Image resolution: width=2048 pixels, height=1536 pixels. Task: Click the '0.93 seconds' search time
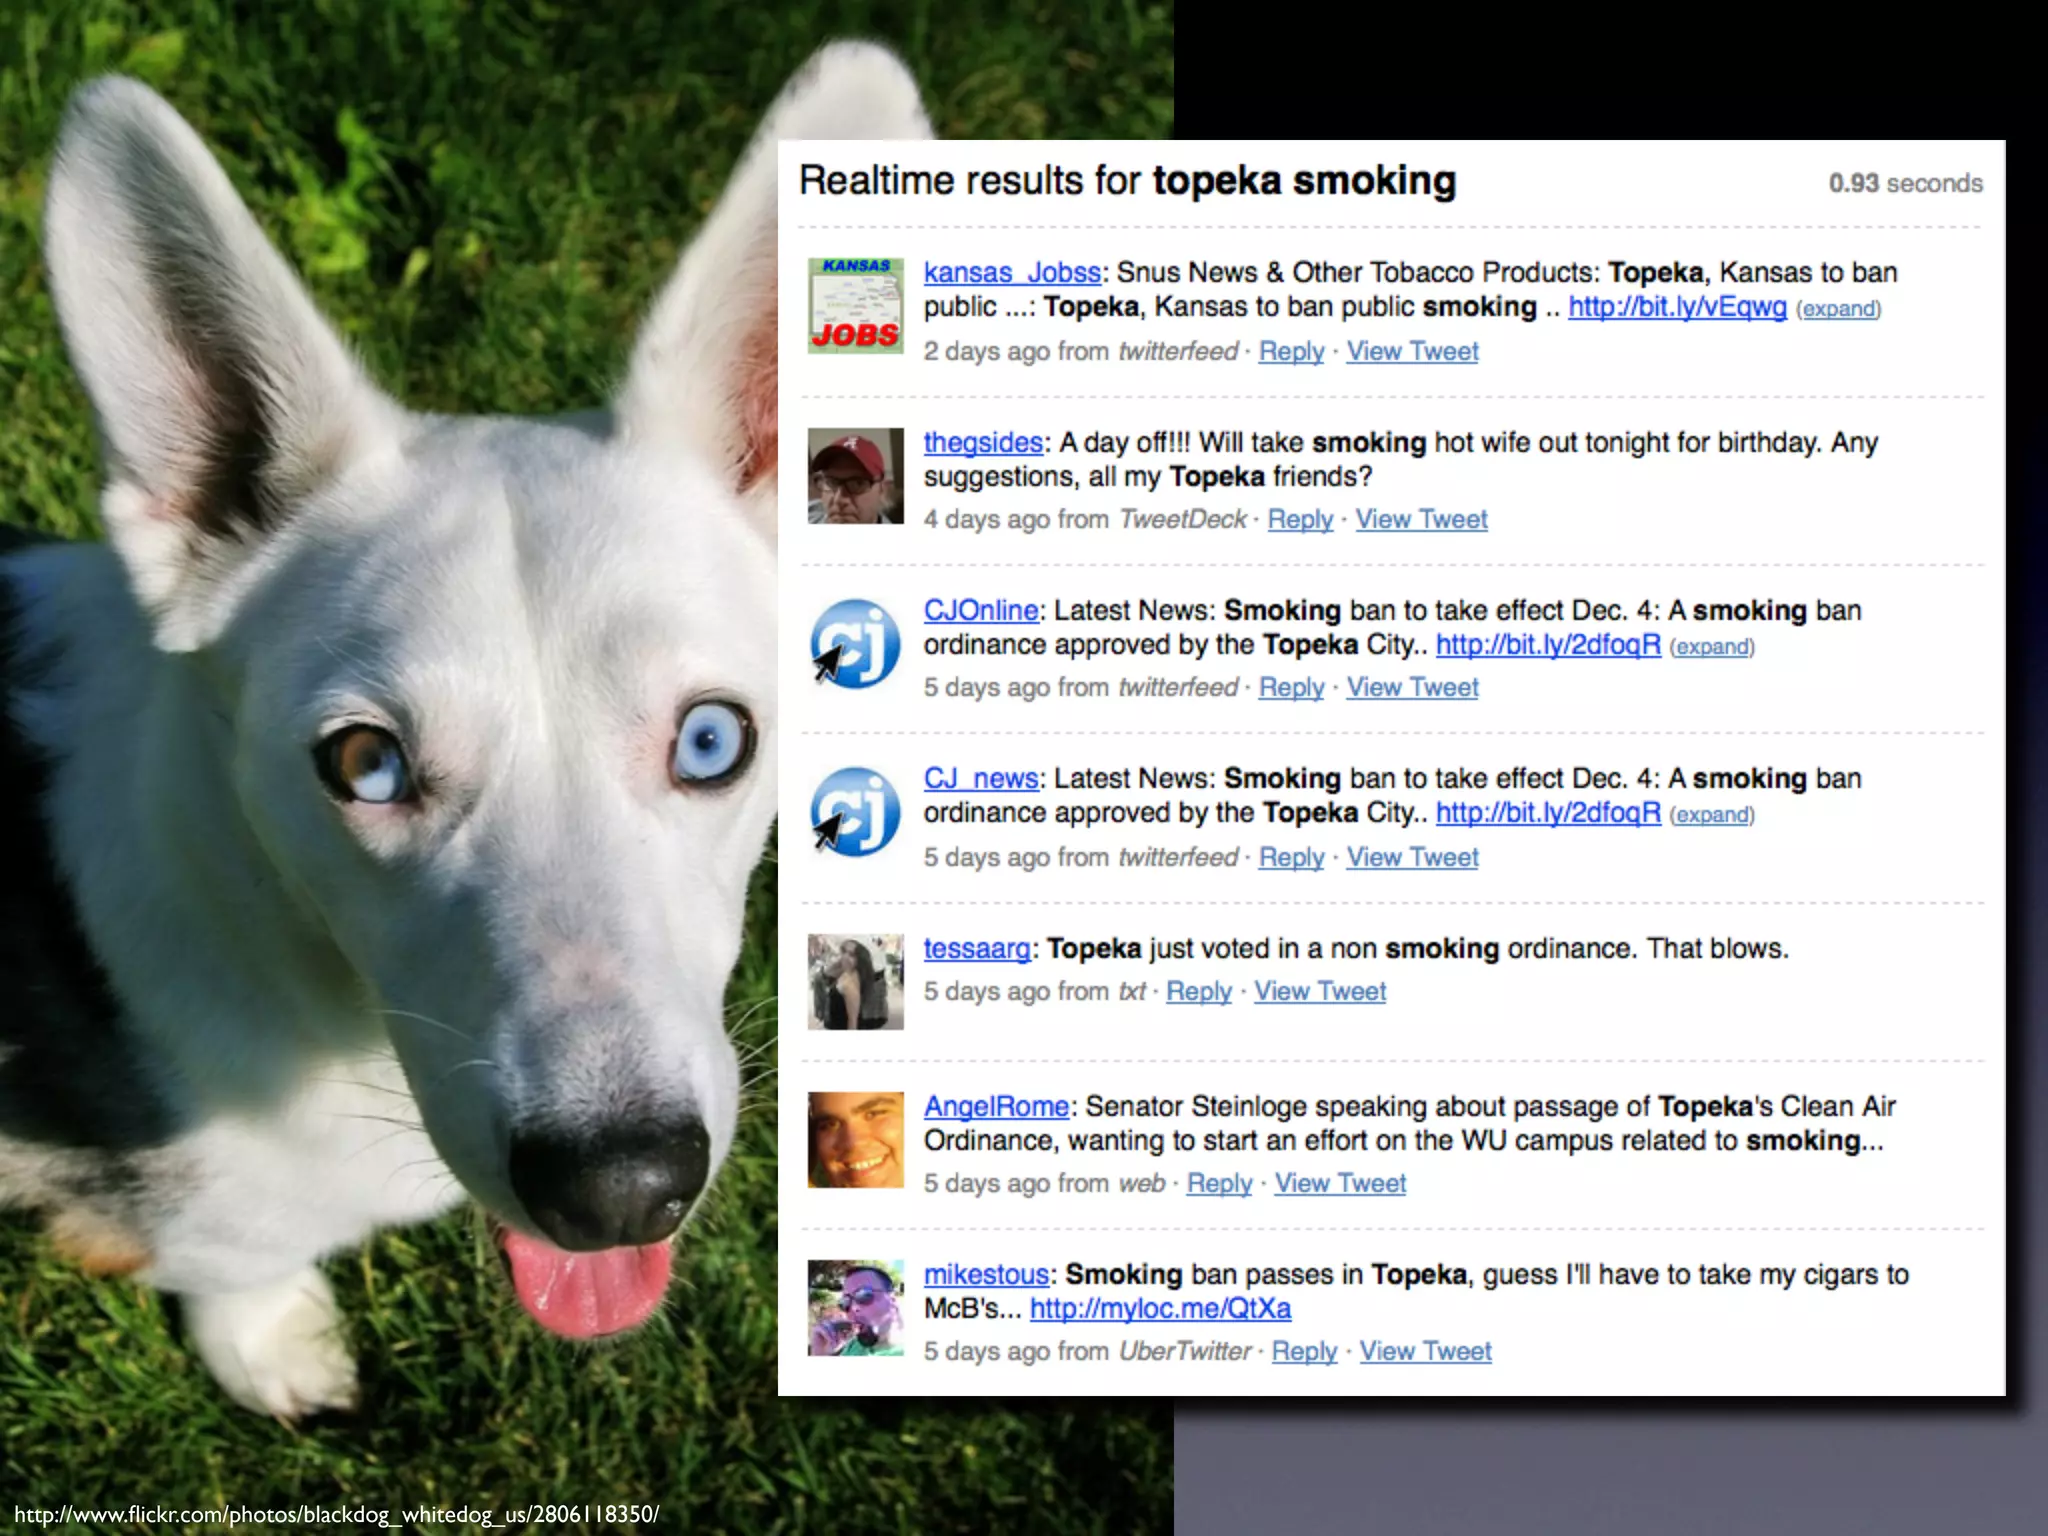point(1905,184)
